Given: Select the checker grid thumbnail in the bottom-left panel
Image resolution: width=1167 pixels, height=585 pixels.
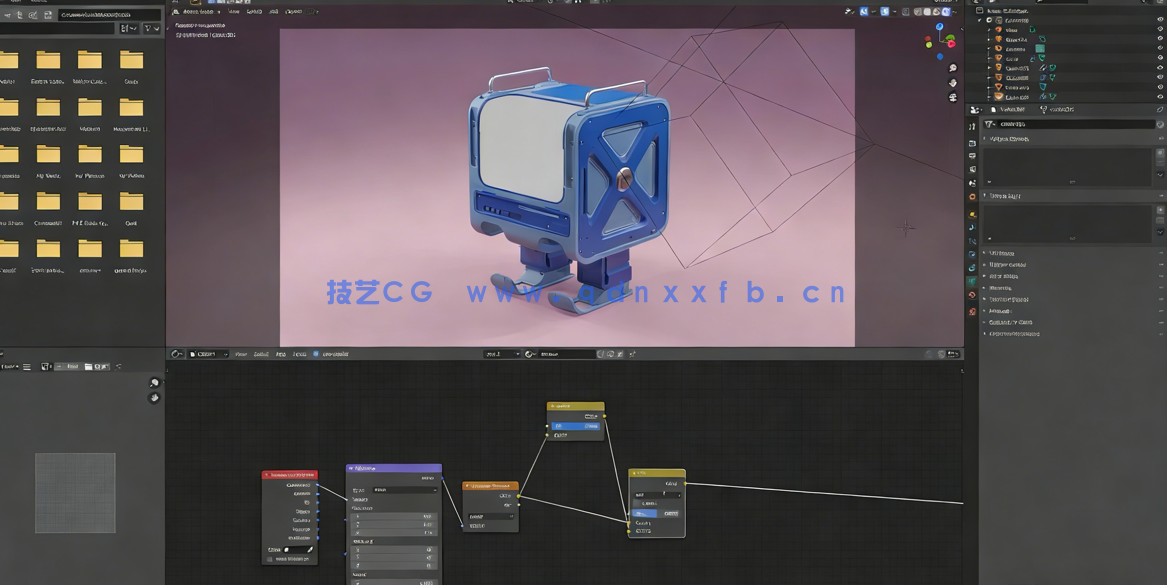Looking at the screenshot, I should [x=75, y=490].
